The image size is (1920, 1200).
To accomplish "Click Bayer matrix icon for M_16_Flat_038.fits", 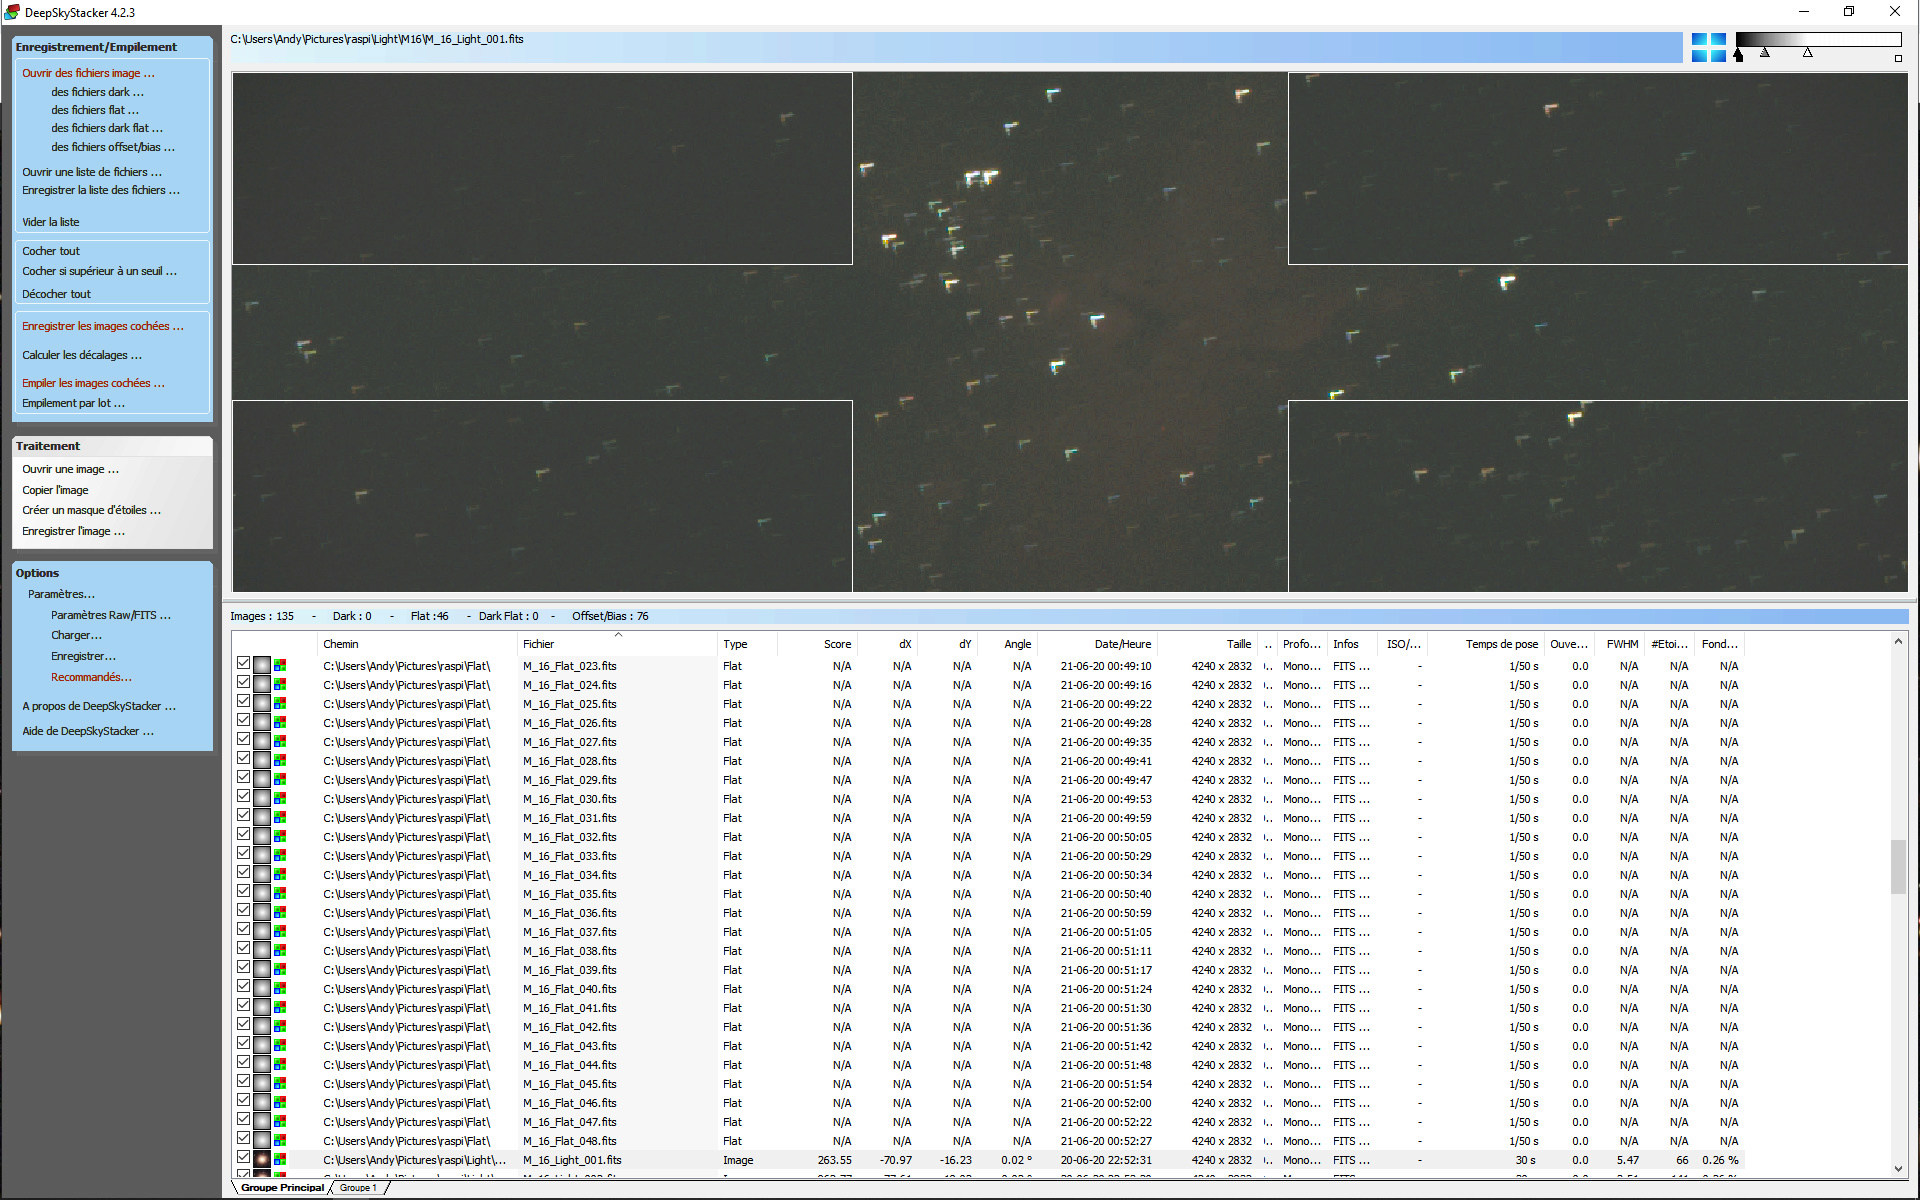I will 280,951.
